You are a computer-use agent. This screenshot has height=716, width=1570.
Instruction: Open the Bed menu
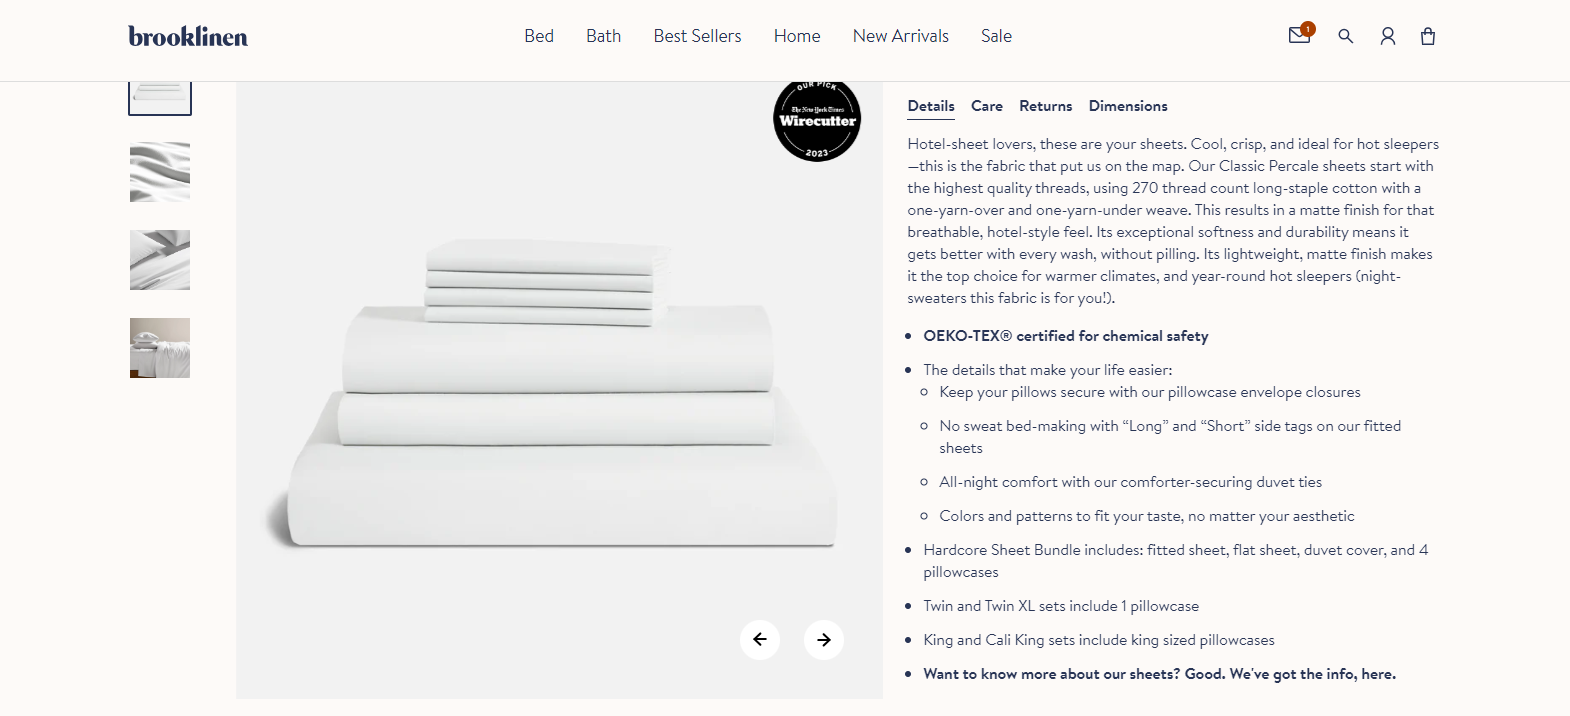[x=539, y=36]
